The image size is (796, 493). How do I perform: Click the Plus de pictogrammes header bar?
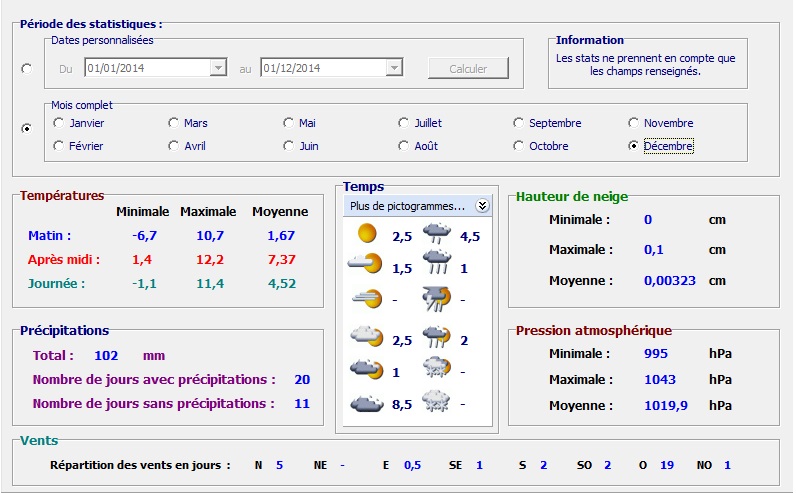pyautogui.click(x=418, y=206)
